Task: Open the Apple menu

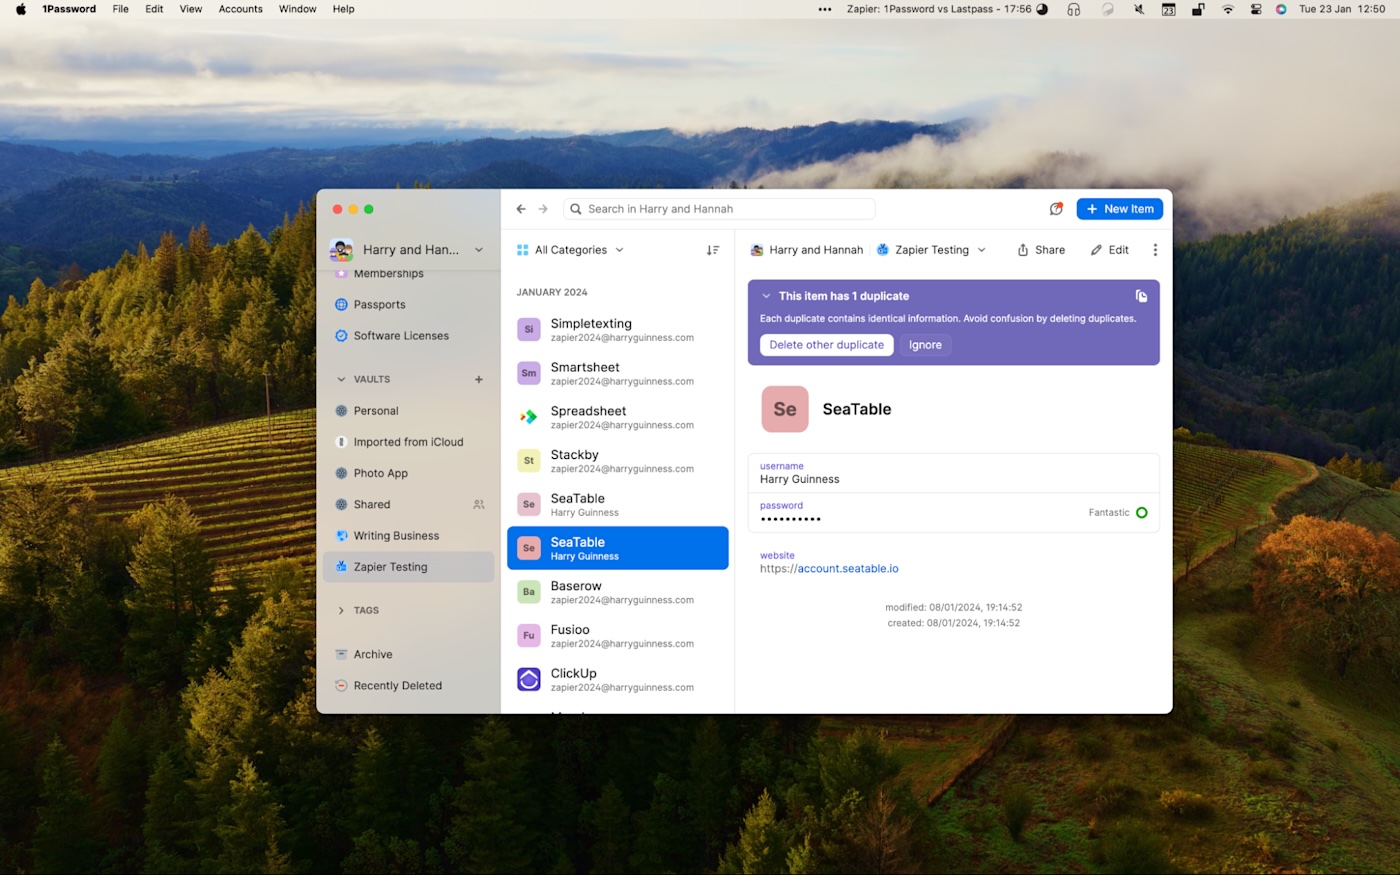Action: (21, 9)
